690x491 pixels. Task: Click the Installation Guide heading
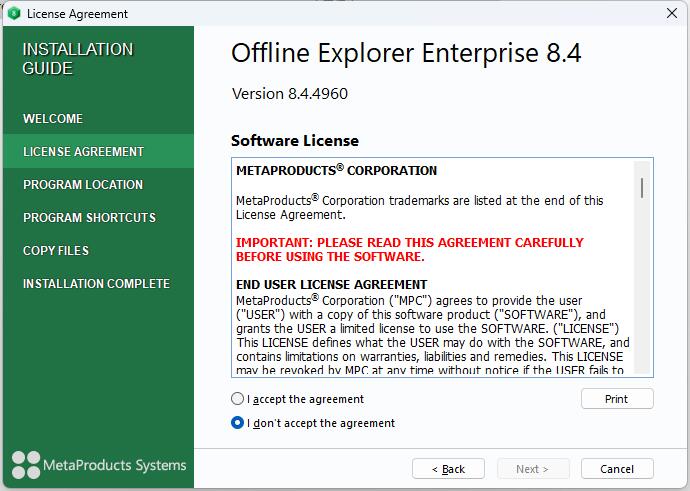click(77, 59)
